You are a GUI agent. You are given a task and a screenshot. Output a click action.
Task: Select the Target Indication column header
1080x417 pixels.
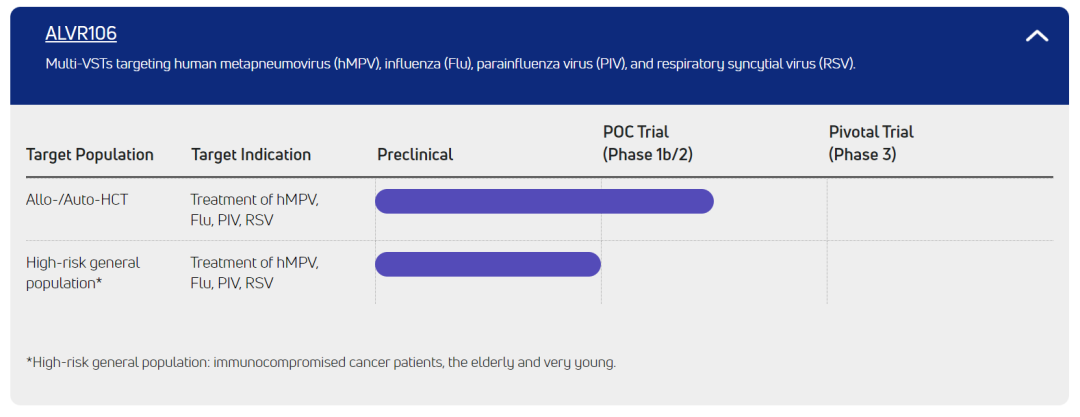(x=251, y=155)
